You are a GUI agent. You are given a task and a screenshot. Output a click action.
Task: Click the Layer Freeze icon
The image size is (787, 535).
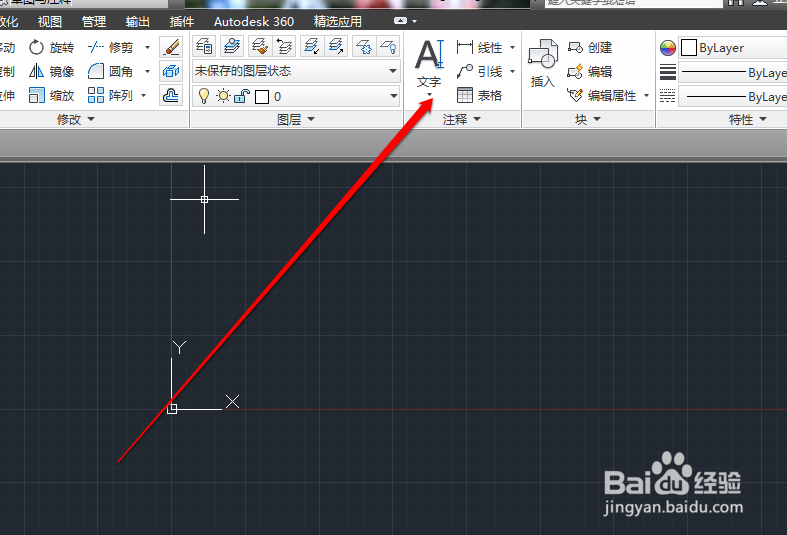[x=364, y=47]
